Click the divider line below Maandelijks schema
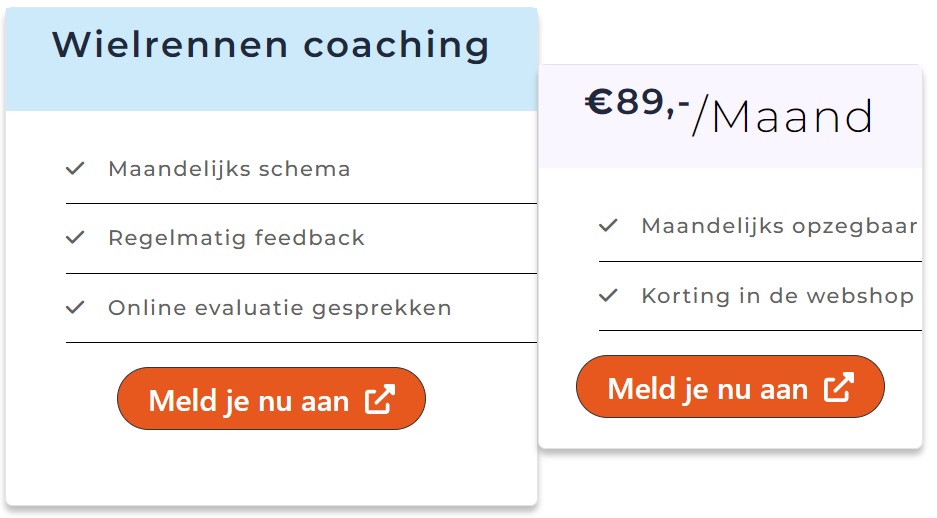937x518 pixels. (x=300, y=204)
